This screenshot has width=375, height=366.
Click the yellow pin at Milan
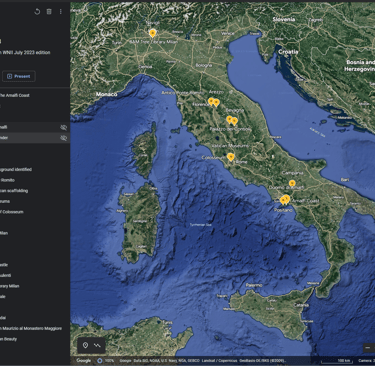tap(152, 33)
